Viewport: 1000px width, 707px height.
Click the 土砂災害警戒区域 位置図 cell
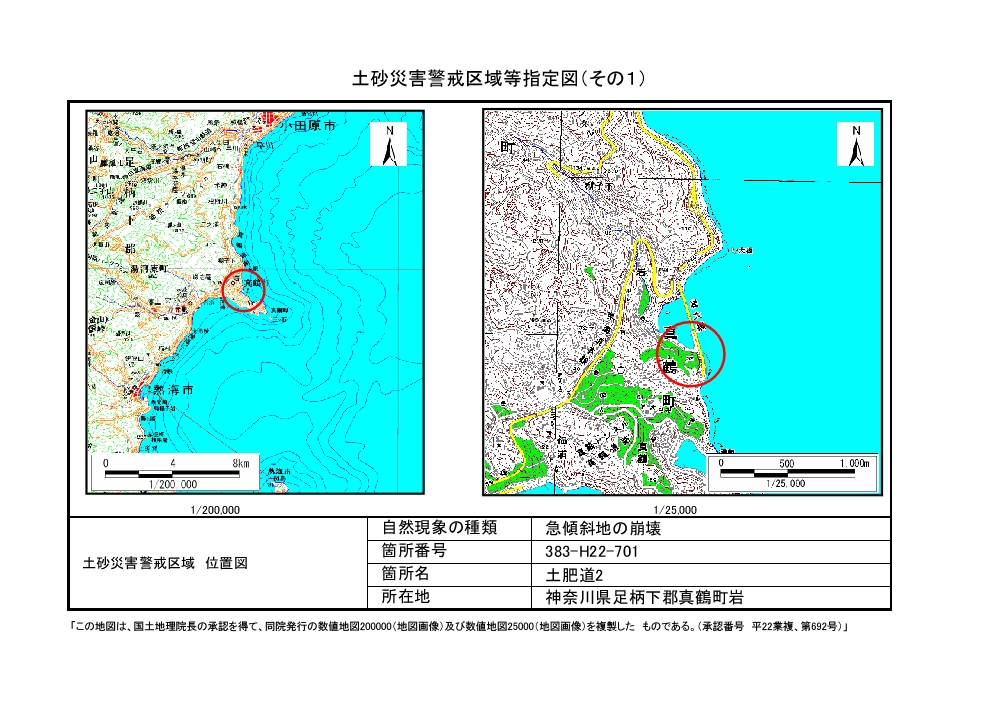tap(164, 563)
